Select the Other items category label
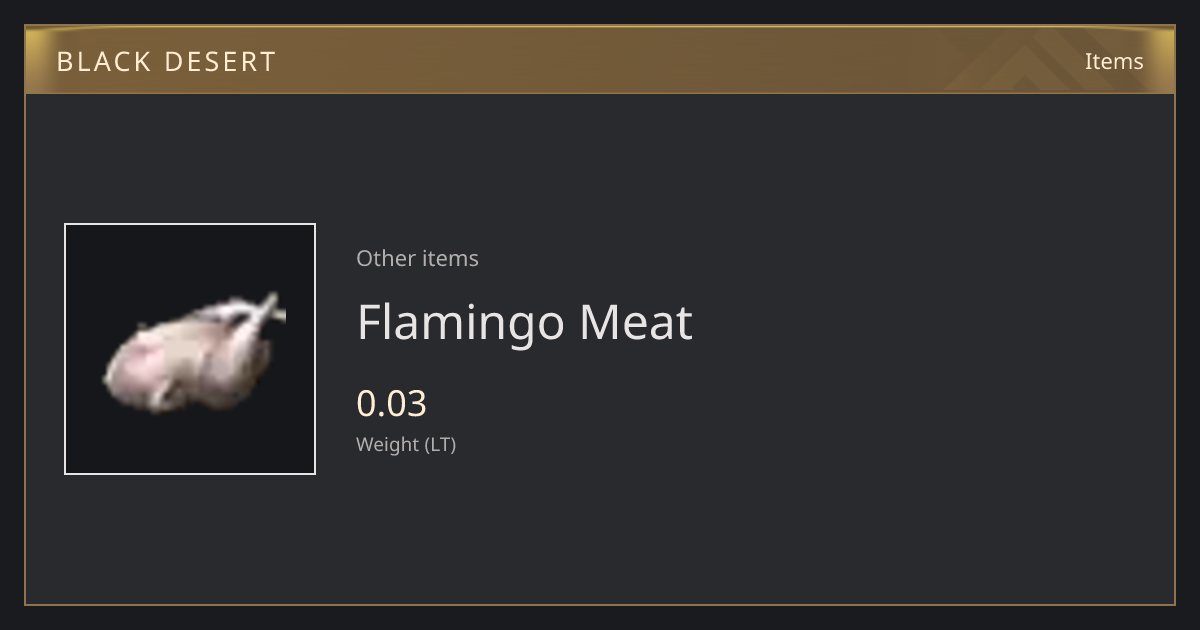This screenshot has height=630, width=1200. (x=417, y=258)
